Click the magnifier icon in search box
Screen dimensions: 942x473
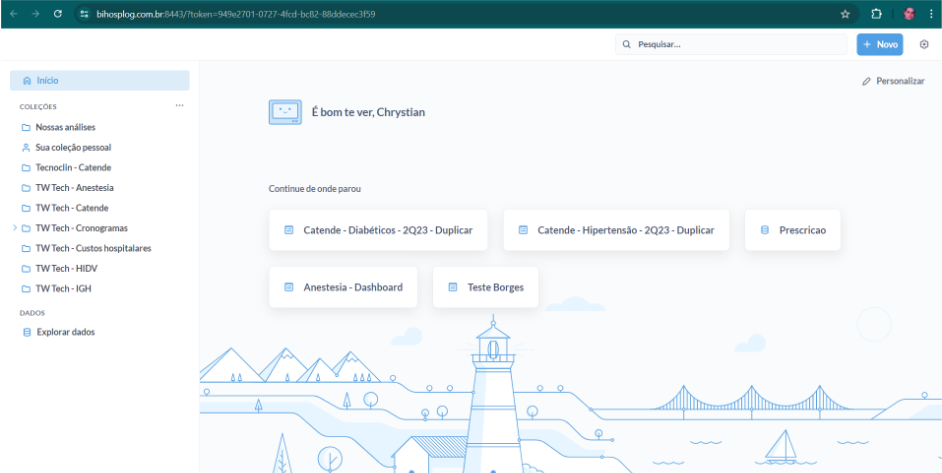tap(627, 44)
